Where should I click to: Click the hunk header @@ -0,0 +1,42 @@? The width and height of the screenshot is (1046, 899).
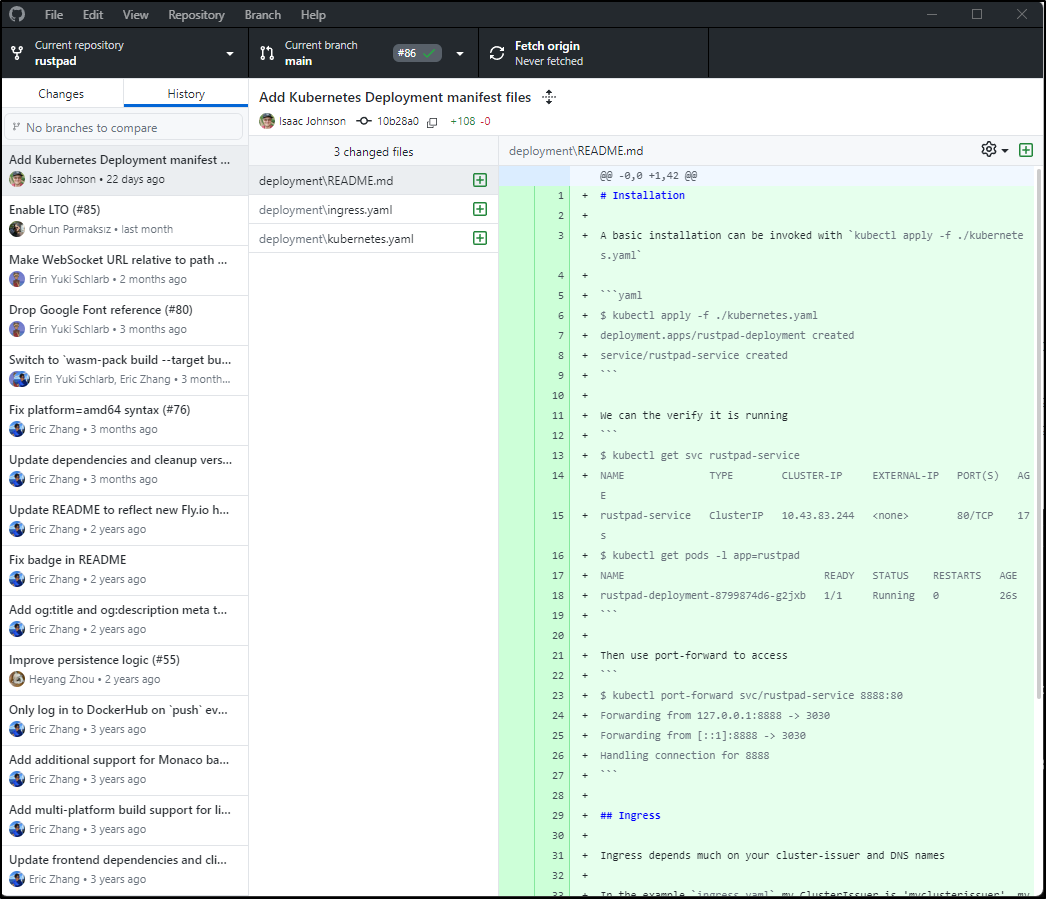pos(648,175)
